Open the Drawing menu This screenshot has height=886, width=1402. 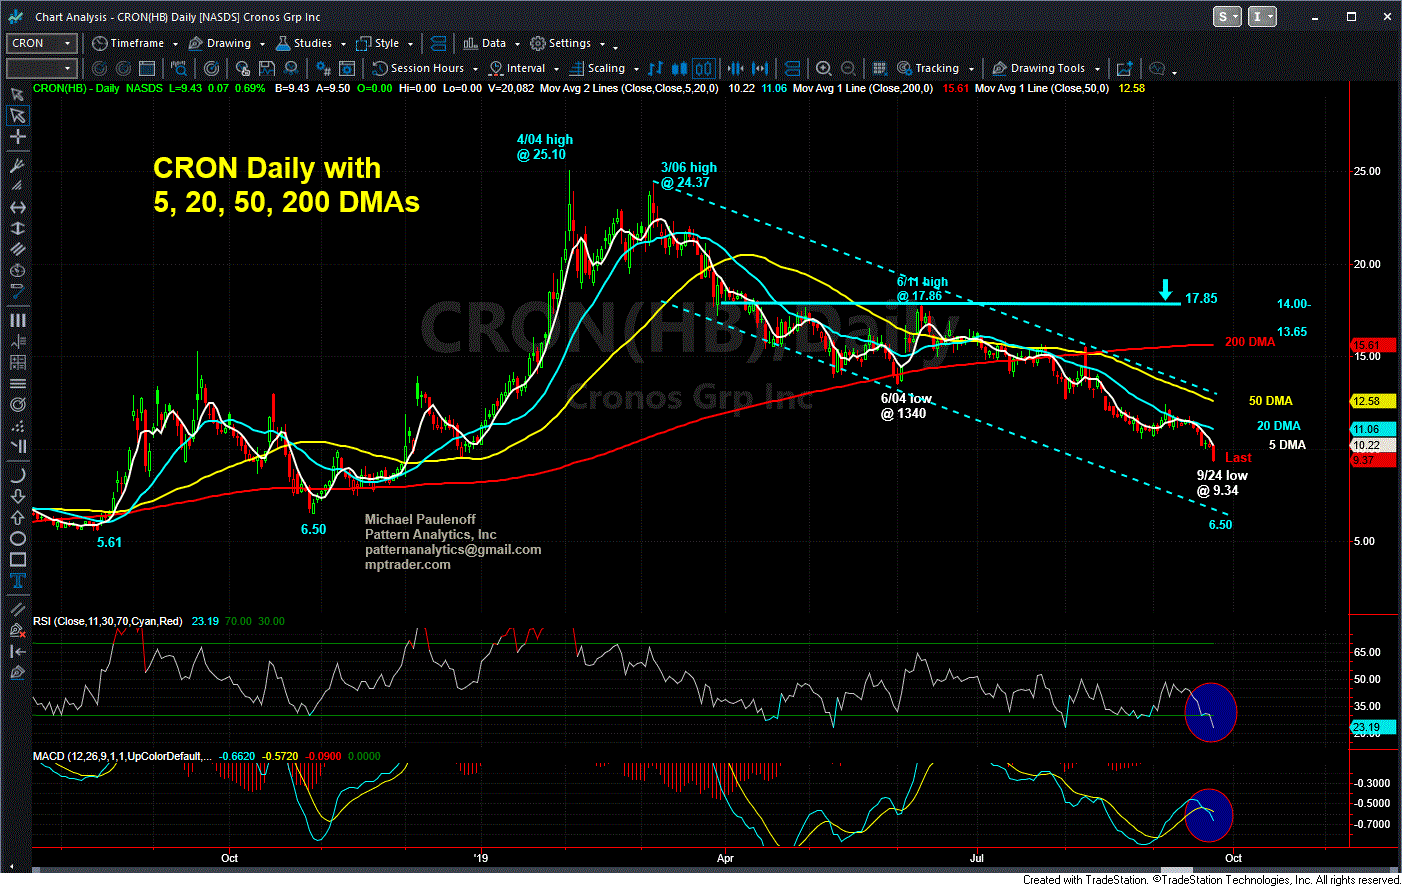pyautogui.click(x=227, y=43)
